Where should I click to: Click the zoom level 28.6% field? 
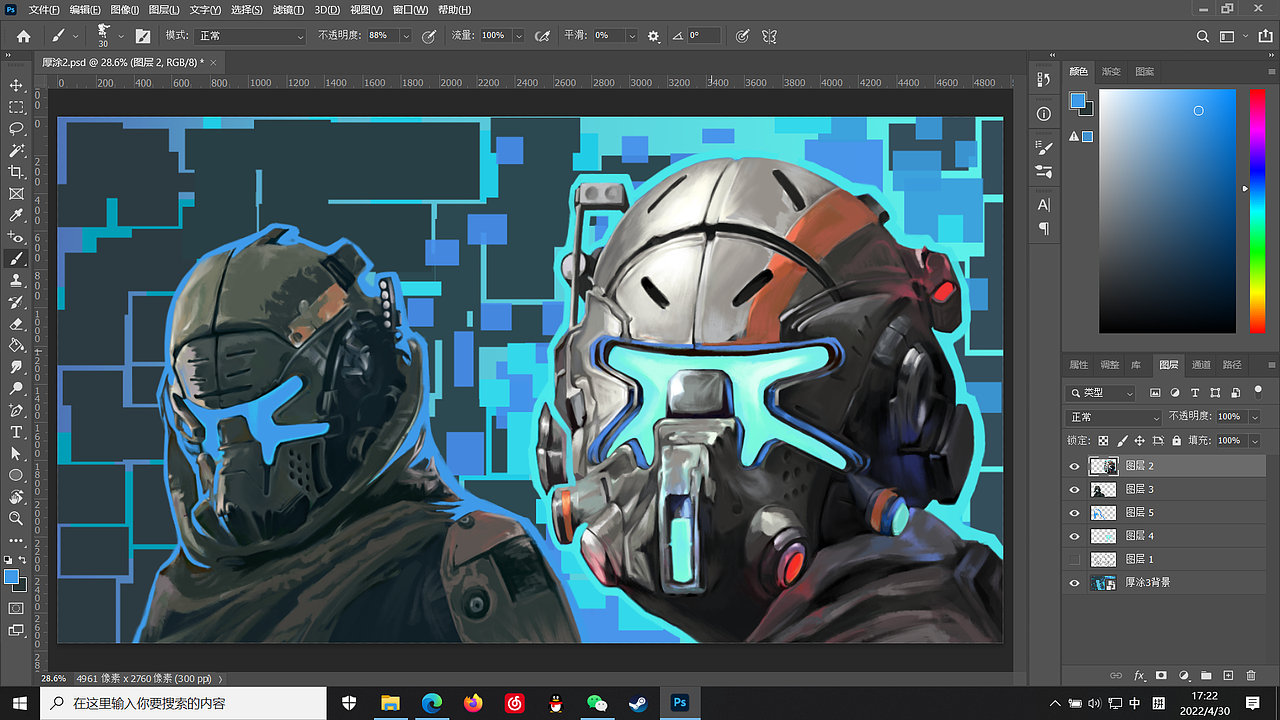[53, 678]
